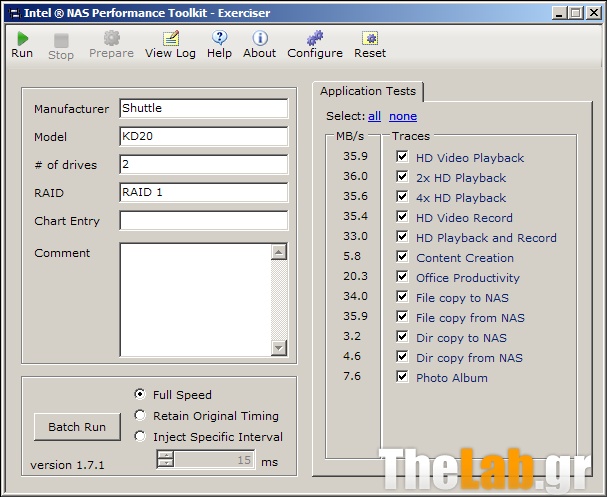Click the Prepare gear icon
The height and width of the screenshot is (497, 607).
point(111,38)
